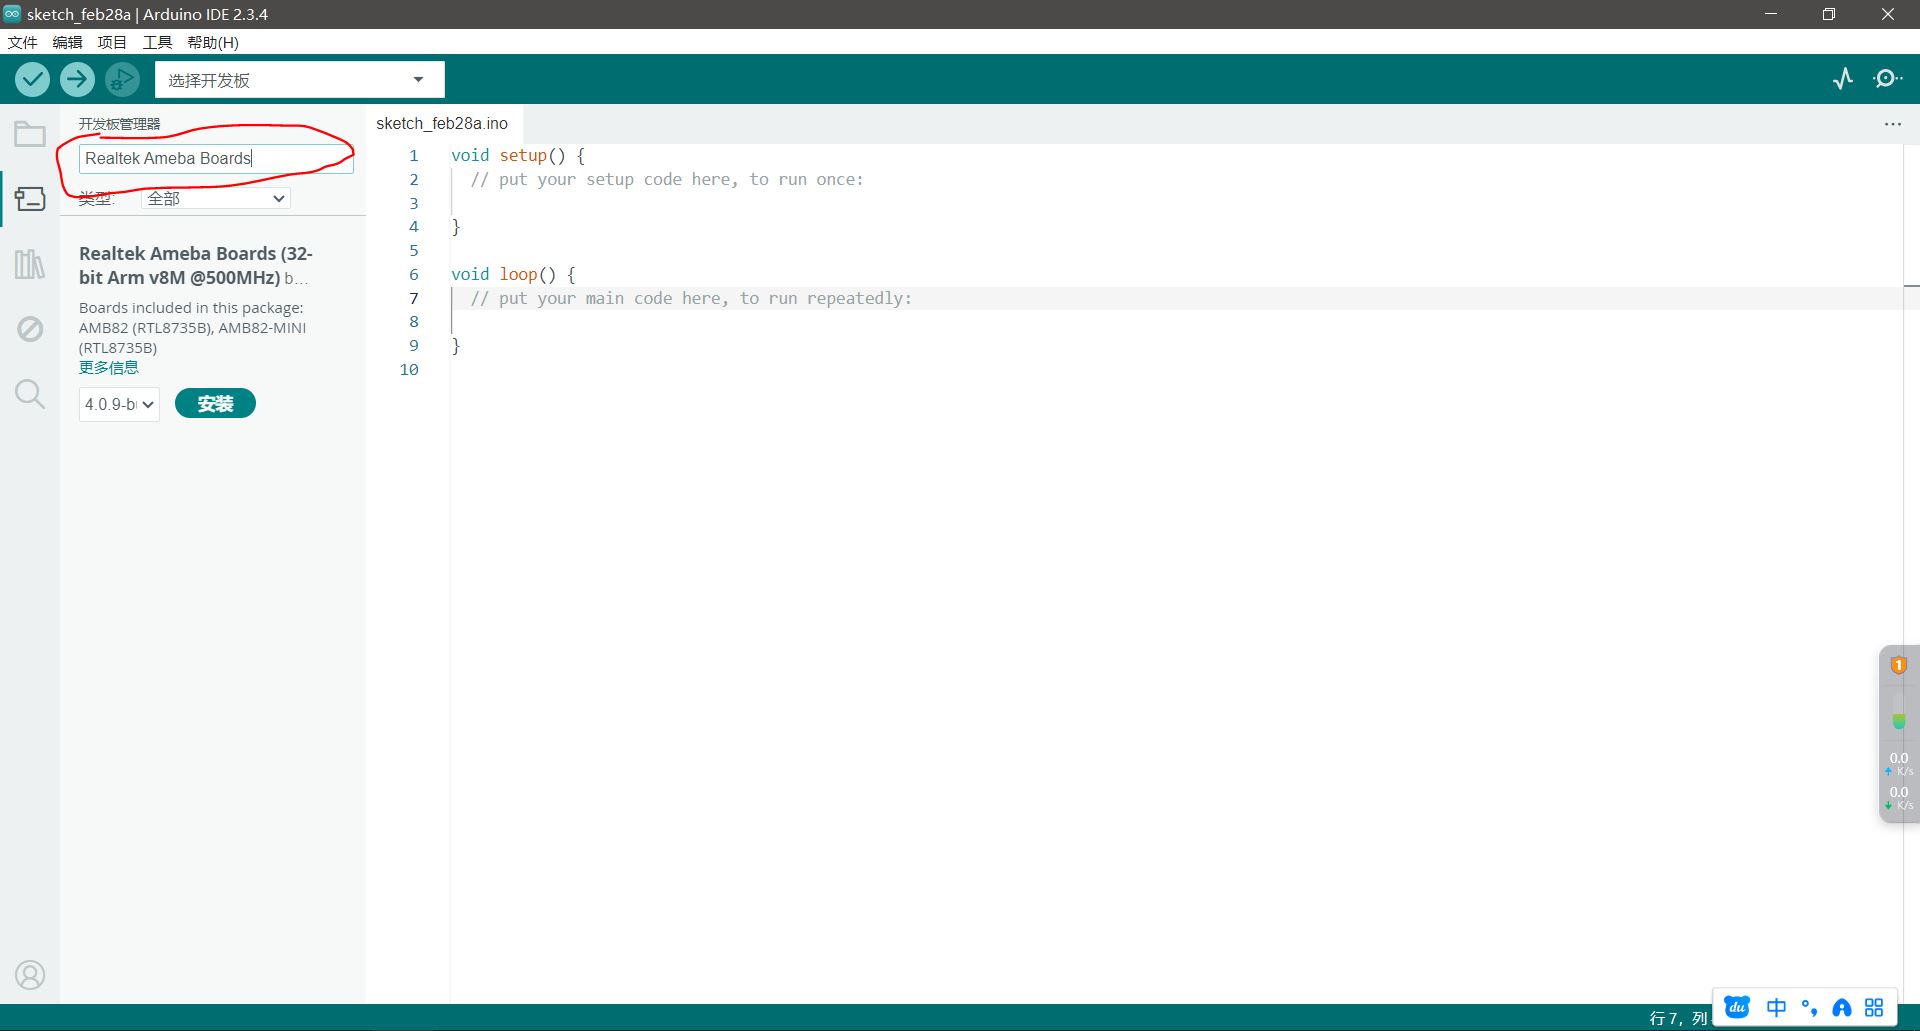Open the board selection dropdown
This screenshot has height=1031, width=1920.
(299, 80)
